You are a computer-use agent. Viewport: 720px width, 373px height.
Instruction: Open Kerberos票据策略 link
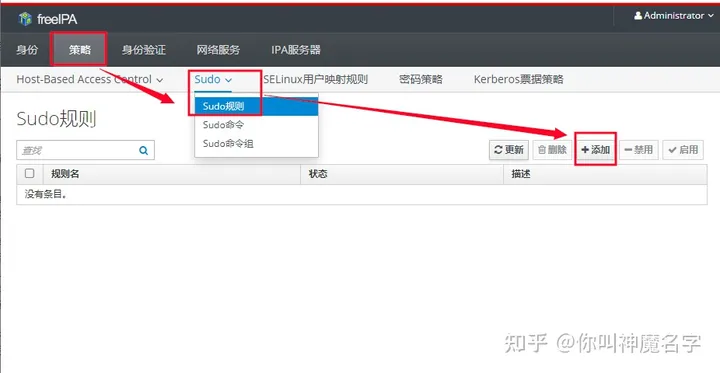click(518, 79)
